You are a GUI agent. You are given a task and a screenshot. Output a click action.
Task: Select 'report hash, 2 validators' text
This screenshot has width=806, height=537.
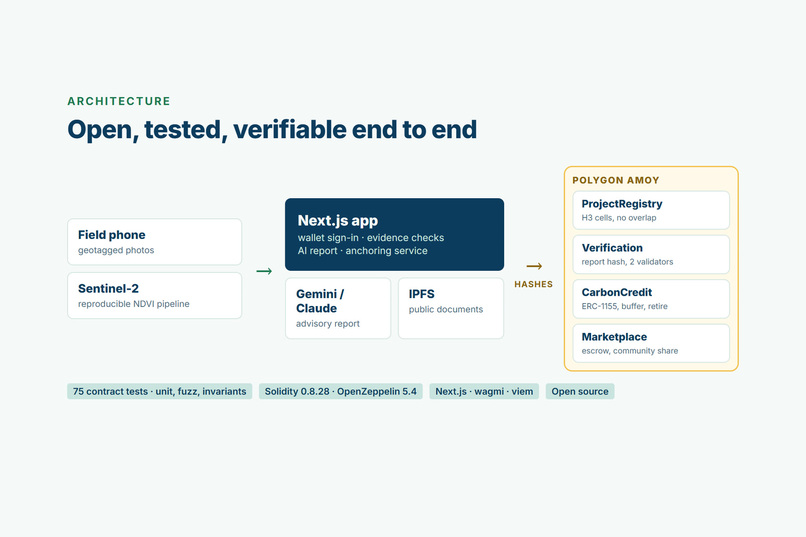click(627, 262)
